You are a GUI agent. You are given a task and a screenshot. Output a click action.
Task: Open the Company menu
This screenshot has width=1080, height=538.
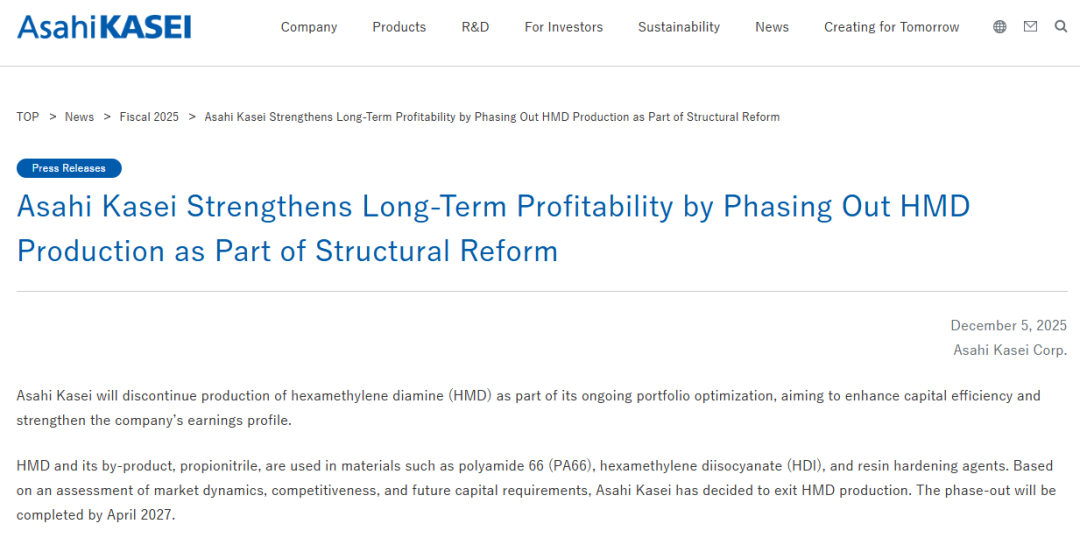(309, 27)
